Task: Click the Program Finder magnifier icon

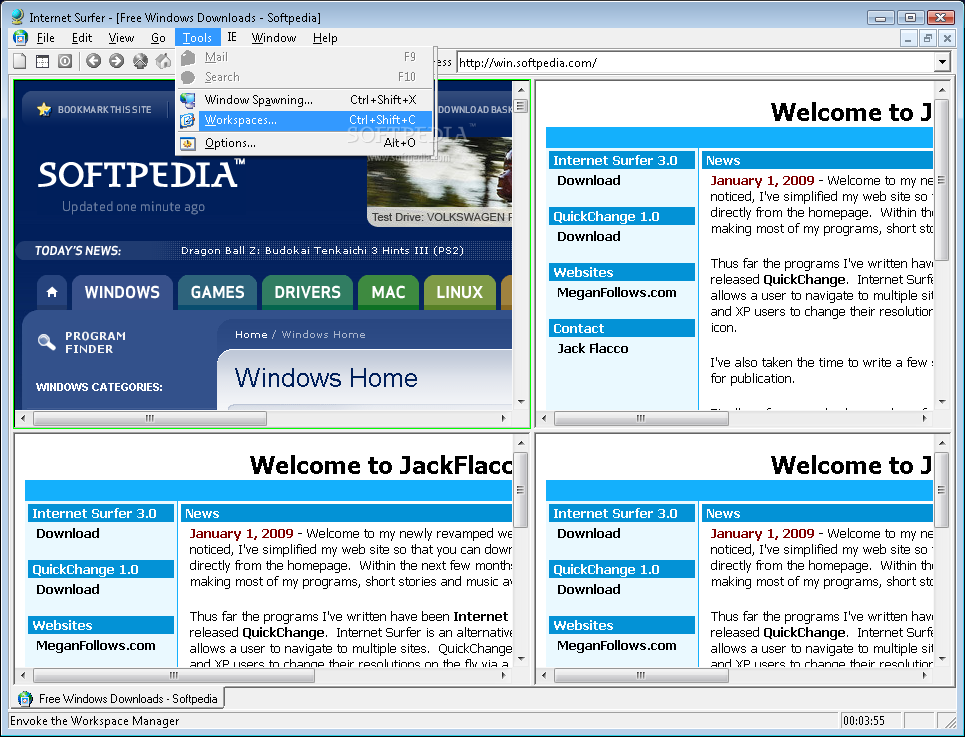Action: pyautogui.click(x=46, y=341)
